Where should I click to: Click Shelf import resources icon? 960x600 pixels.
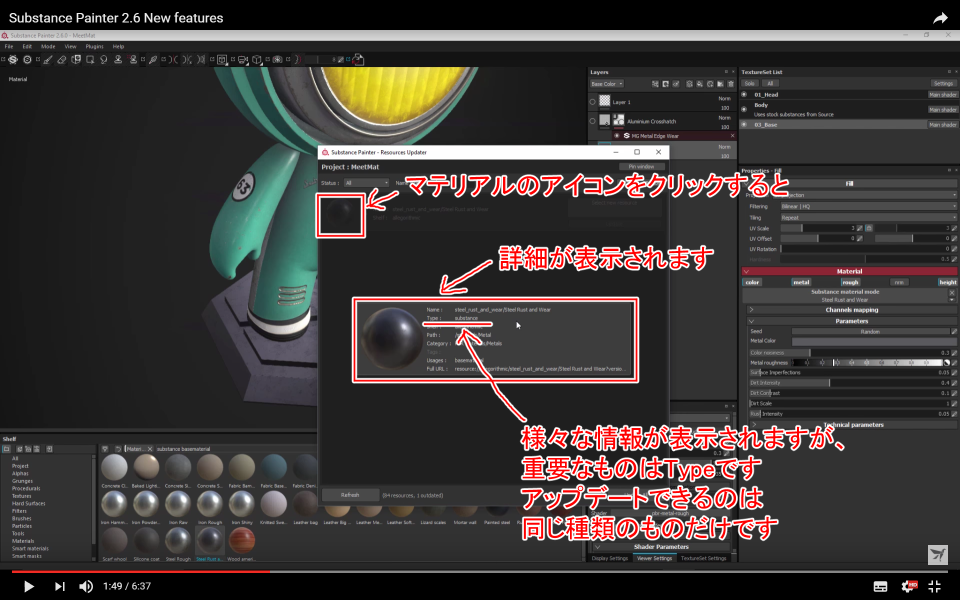(50, 449)
